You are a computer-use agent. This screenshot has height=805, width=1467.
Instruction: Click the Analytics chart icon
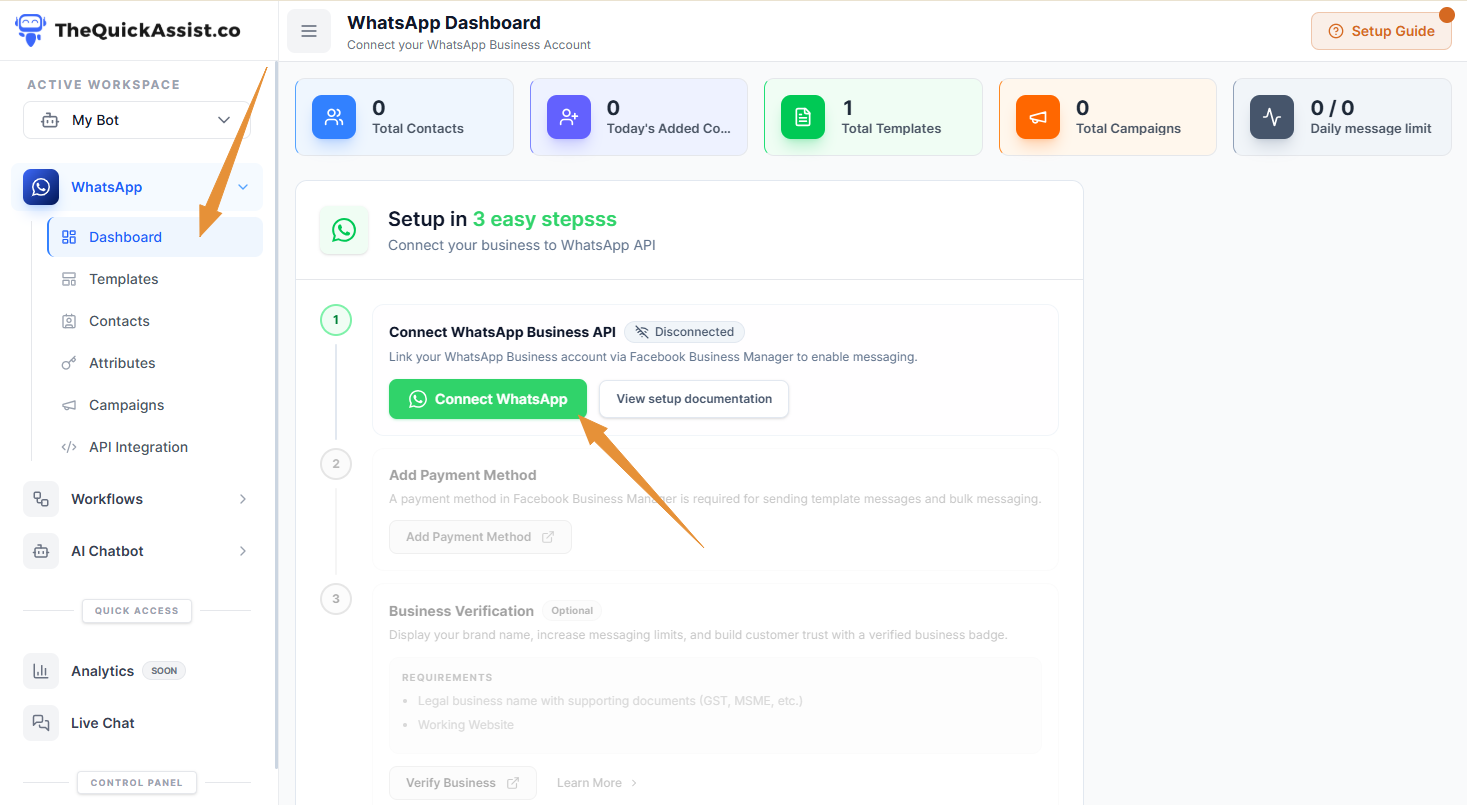coord(40,670)
